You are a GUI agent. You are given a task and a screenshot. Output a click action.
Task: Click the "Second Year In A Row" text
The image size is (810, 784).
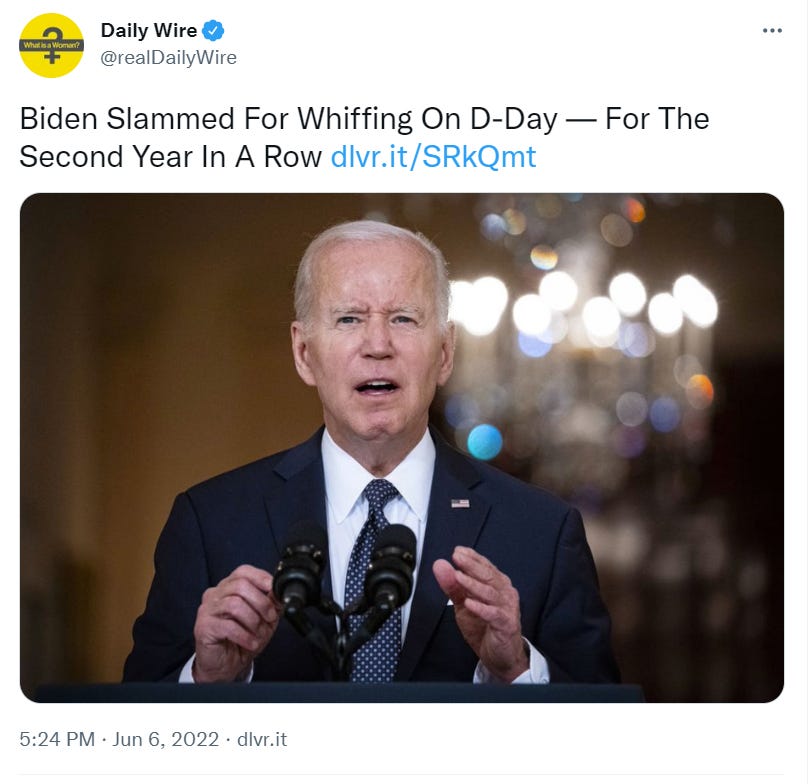[170, 156]
